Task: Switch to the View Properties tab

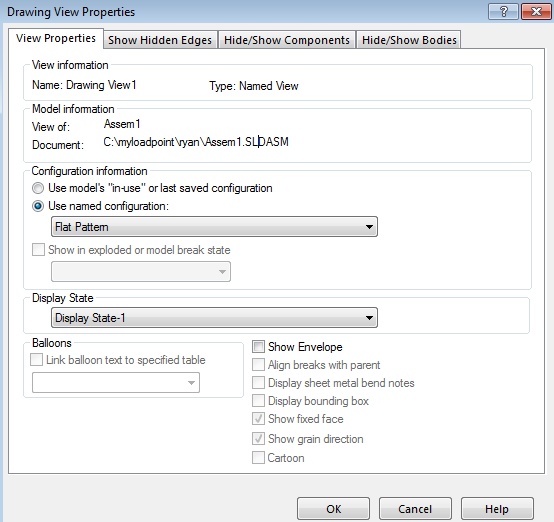Action: point(56,38)
